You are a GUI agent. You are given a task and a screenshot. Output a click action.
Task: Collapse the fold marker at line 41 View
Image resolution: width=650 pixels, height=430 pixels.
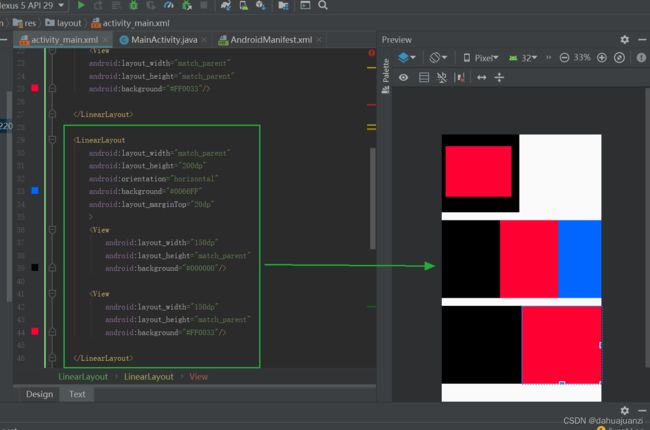(x=52, y=294)
